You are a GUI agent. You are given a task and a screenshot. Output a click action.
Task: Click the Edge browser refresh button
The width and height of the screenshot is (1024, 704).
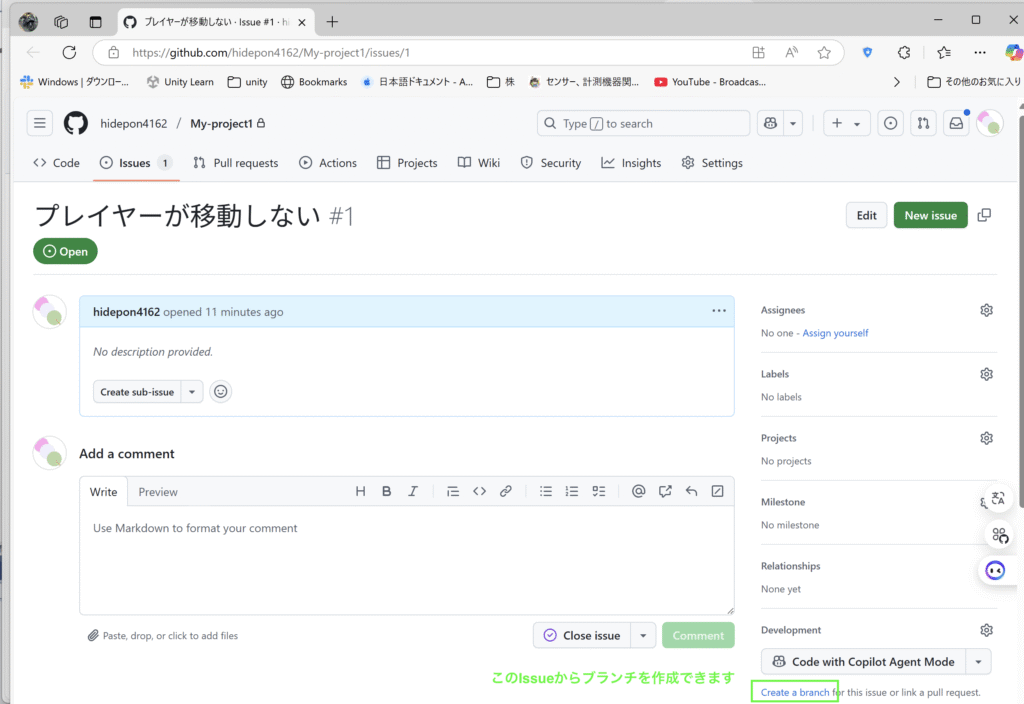69,52
